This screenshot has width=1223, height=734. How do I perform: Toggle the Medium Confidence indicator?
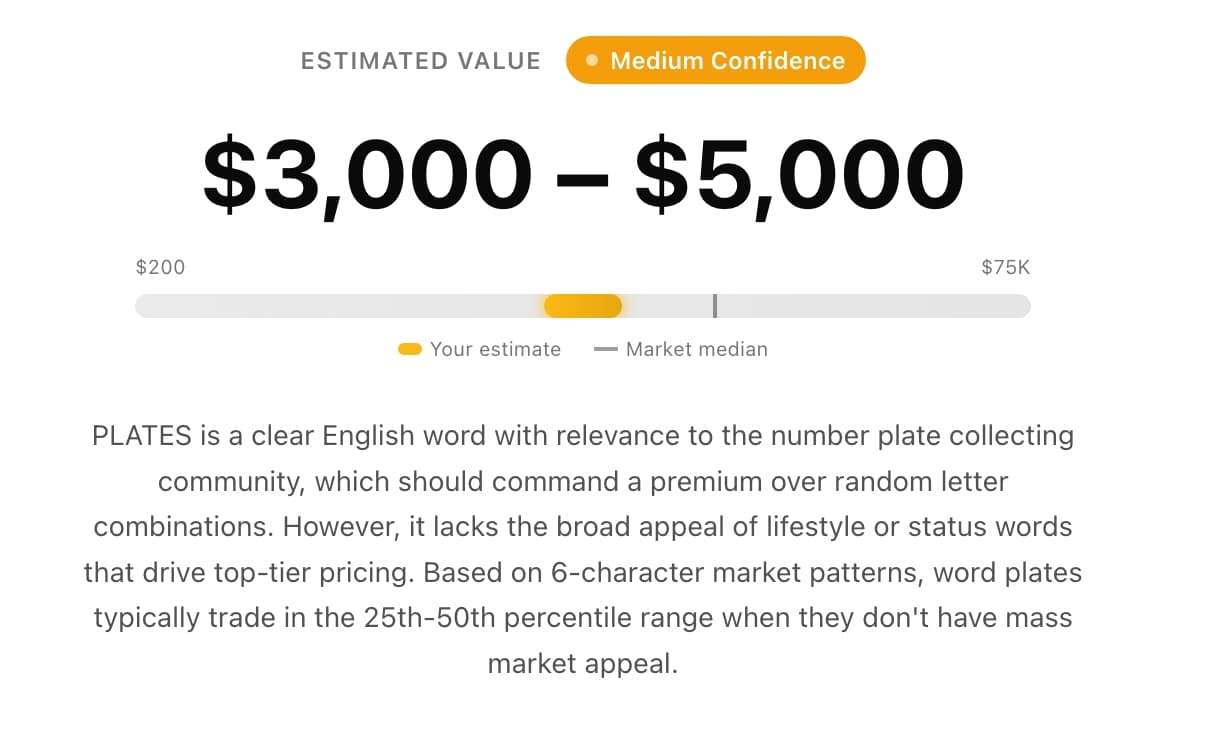tap(715, 60)
